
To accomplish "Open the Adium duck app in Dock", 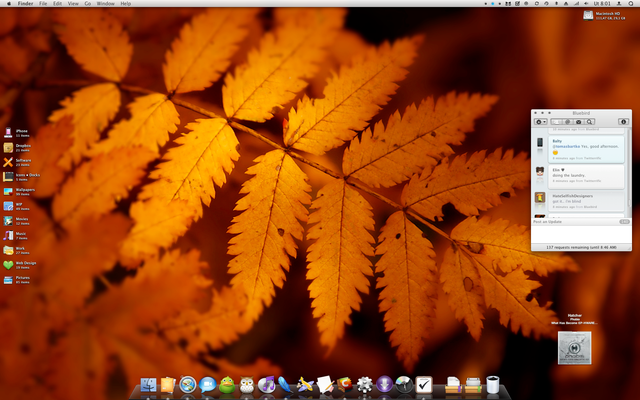I will coord(227,385).
